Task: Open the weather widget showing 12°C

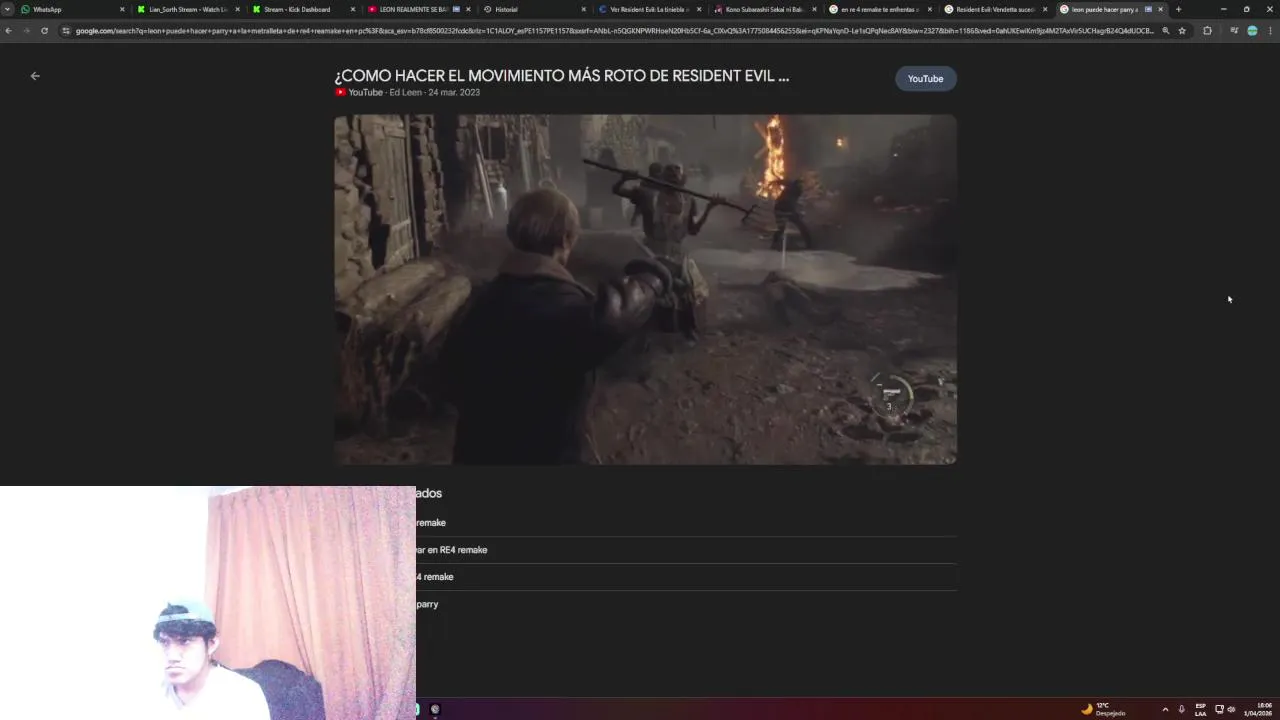Action: [1103, 709]
